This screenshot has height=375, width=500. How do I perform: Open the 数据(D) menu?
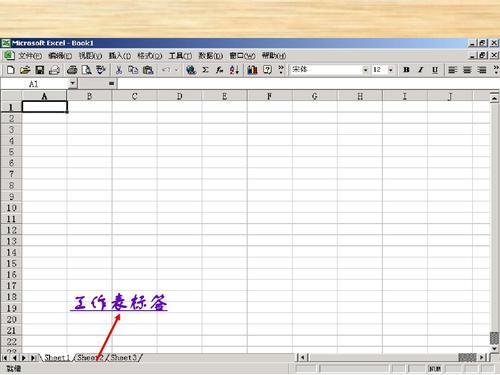[x=211, y=56]
